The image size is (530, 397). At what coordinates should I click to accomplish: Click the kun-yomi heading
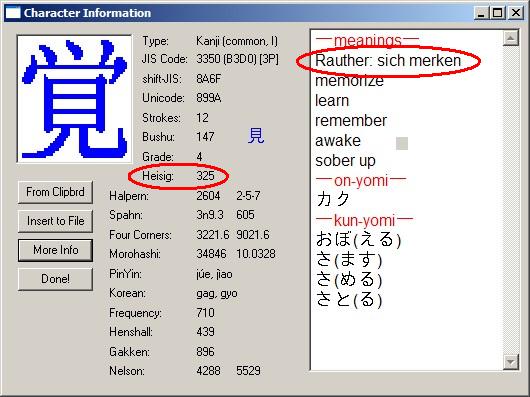364,221
